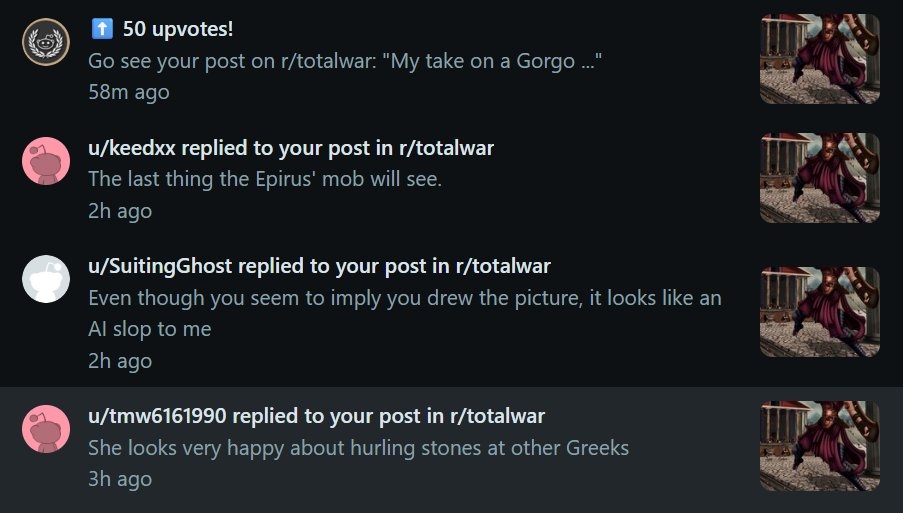
Task: Click the "58m ago" timestamp
Action: coord(129,92)
